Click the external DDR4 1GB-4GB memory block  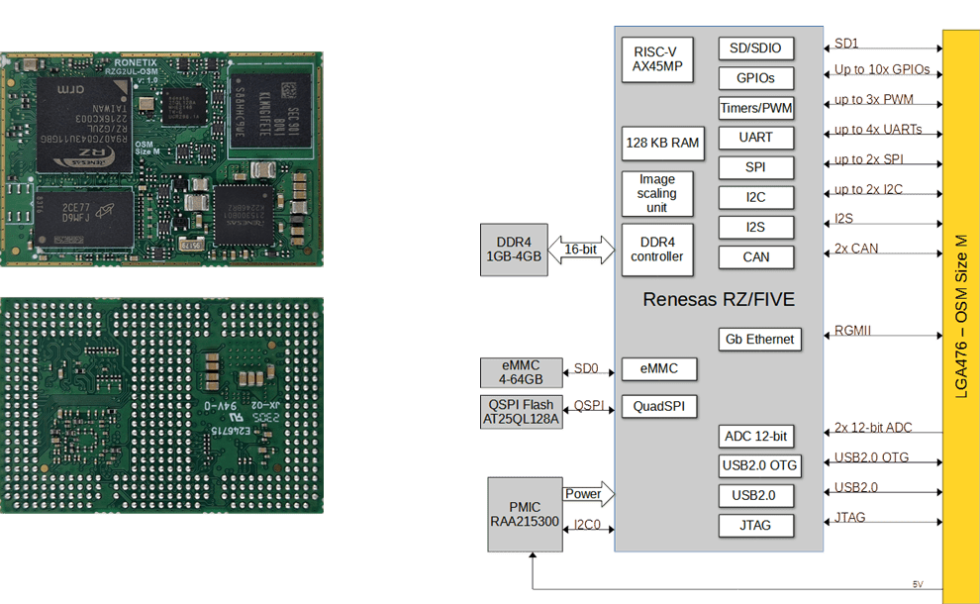click(514, 249)
